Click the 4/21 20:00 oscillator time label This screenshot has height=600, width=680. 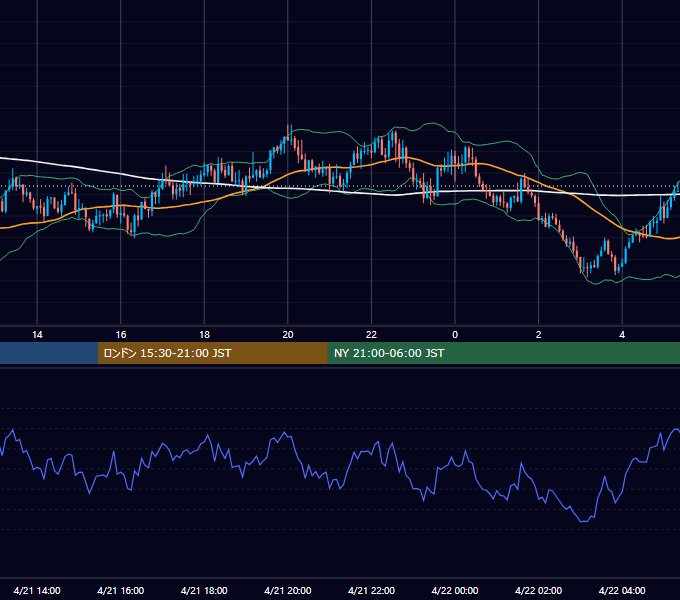(x=288, y=590)
